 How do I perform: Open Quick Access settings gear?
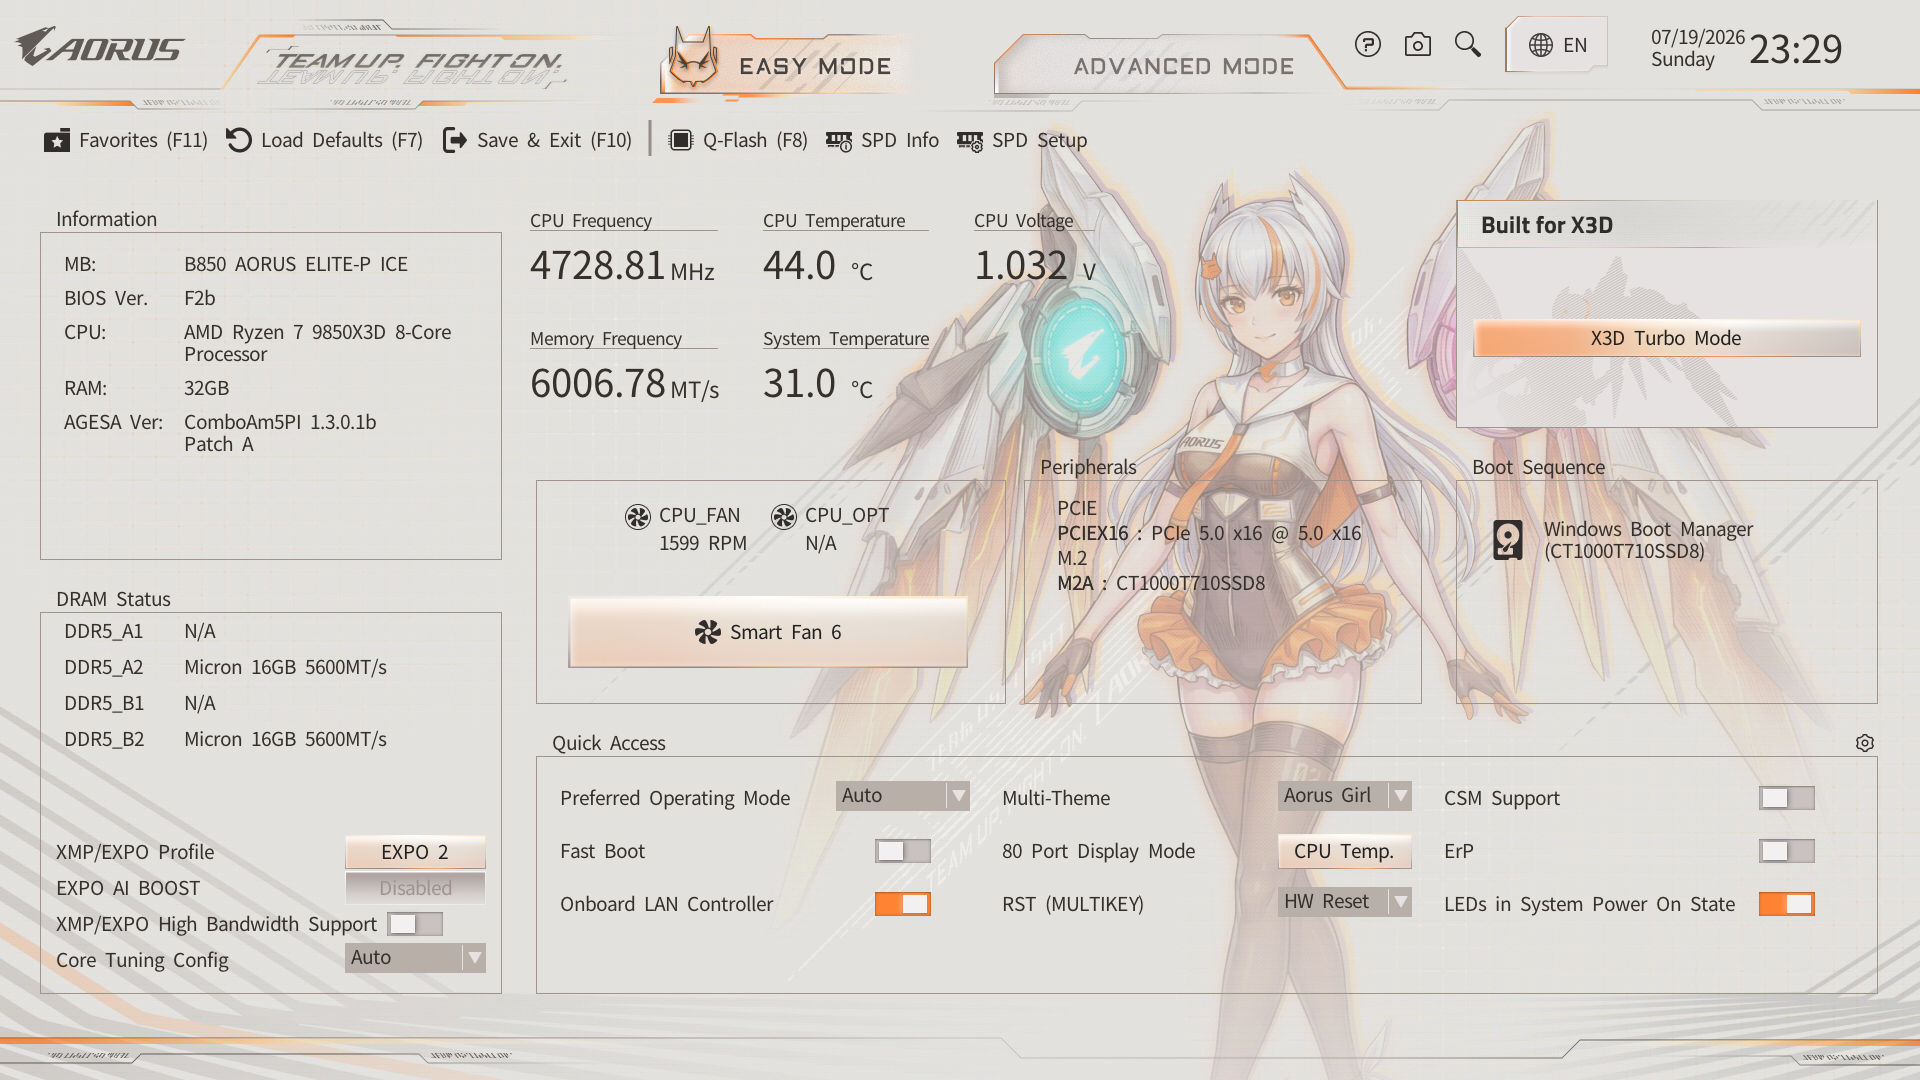(x=1865, y=743)
